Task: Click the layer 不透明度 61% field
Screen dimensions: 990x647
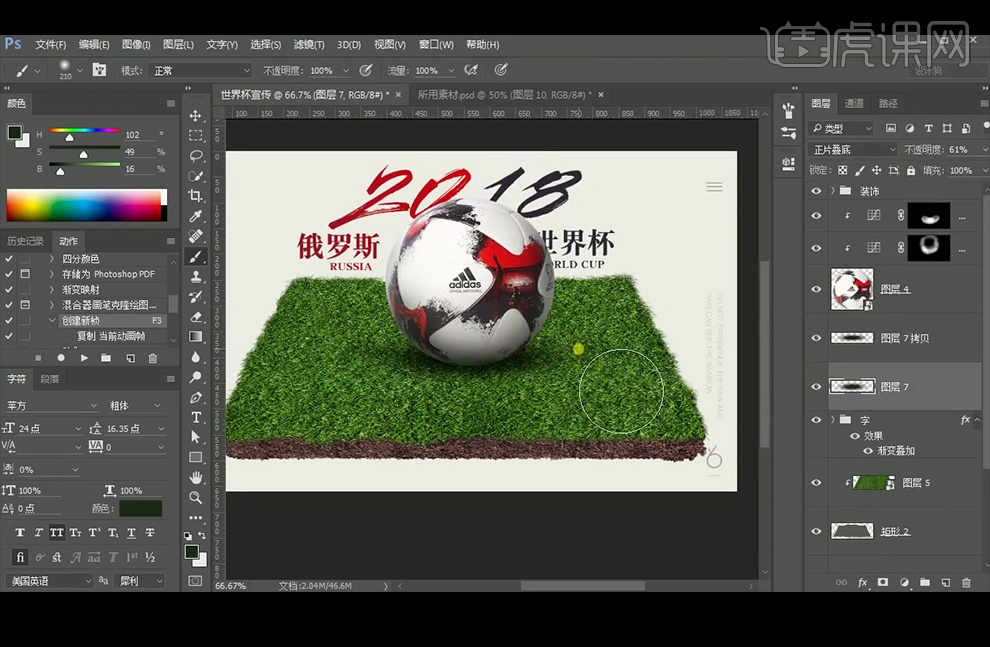Action: point(960,150)
